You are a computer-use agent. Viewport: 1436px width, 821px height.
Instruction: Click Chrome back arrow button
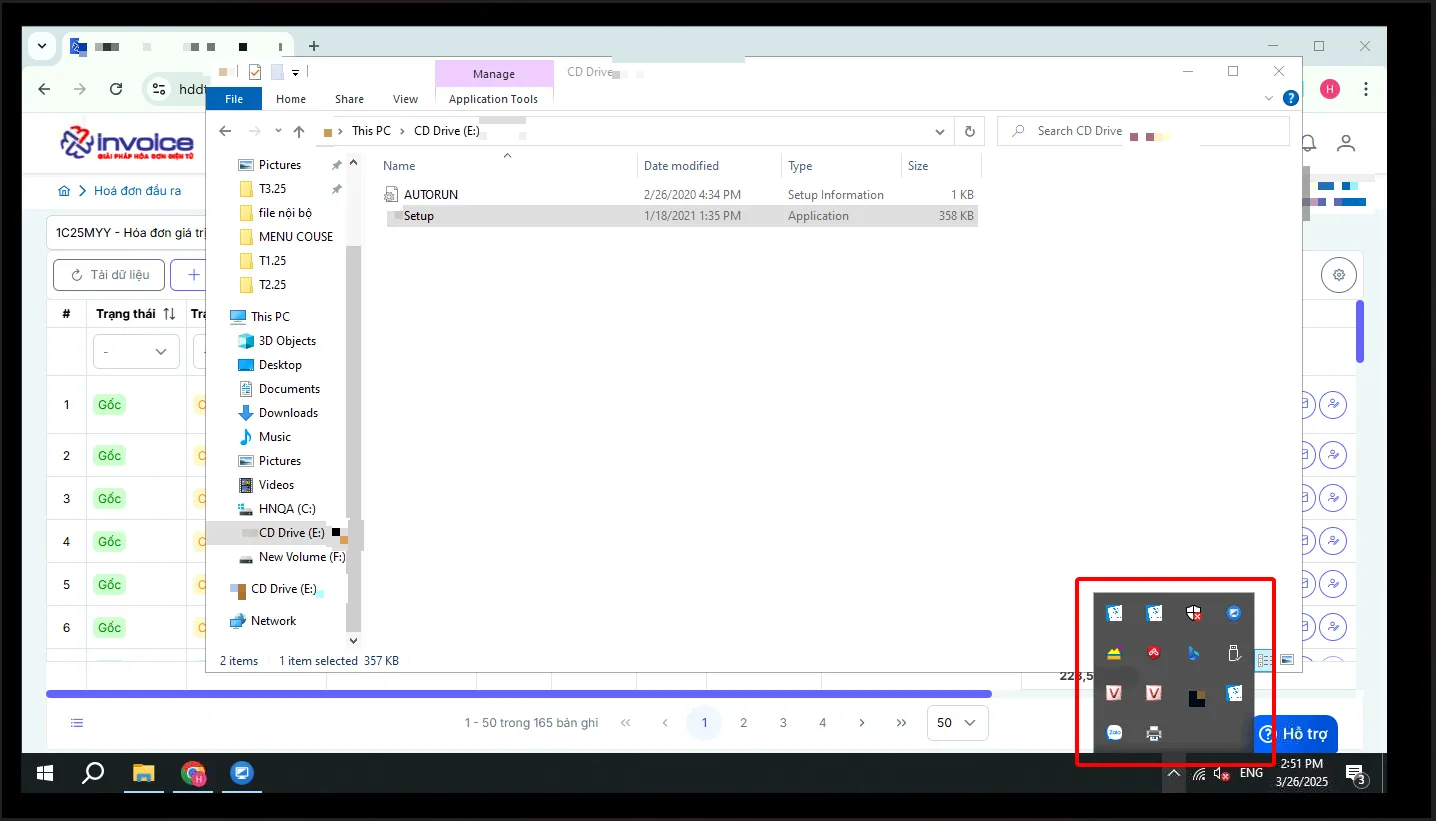[x=44, y=89]
